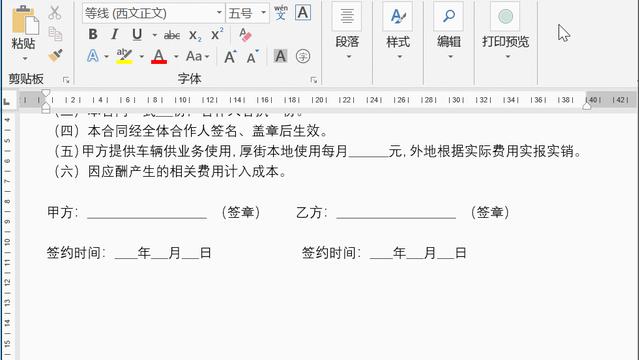This screenshot has height=360, width=640.
Task: Open the font size dropdown
Action: (x=264, y=13)
